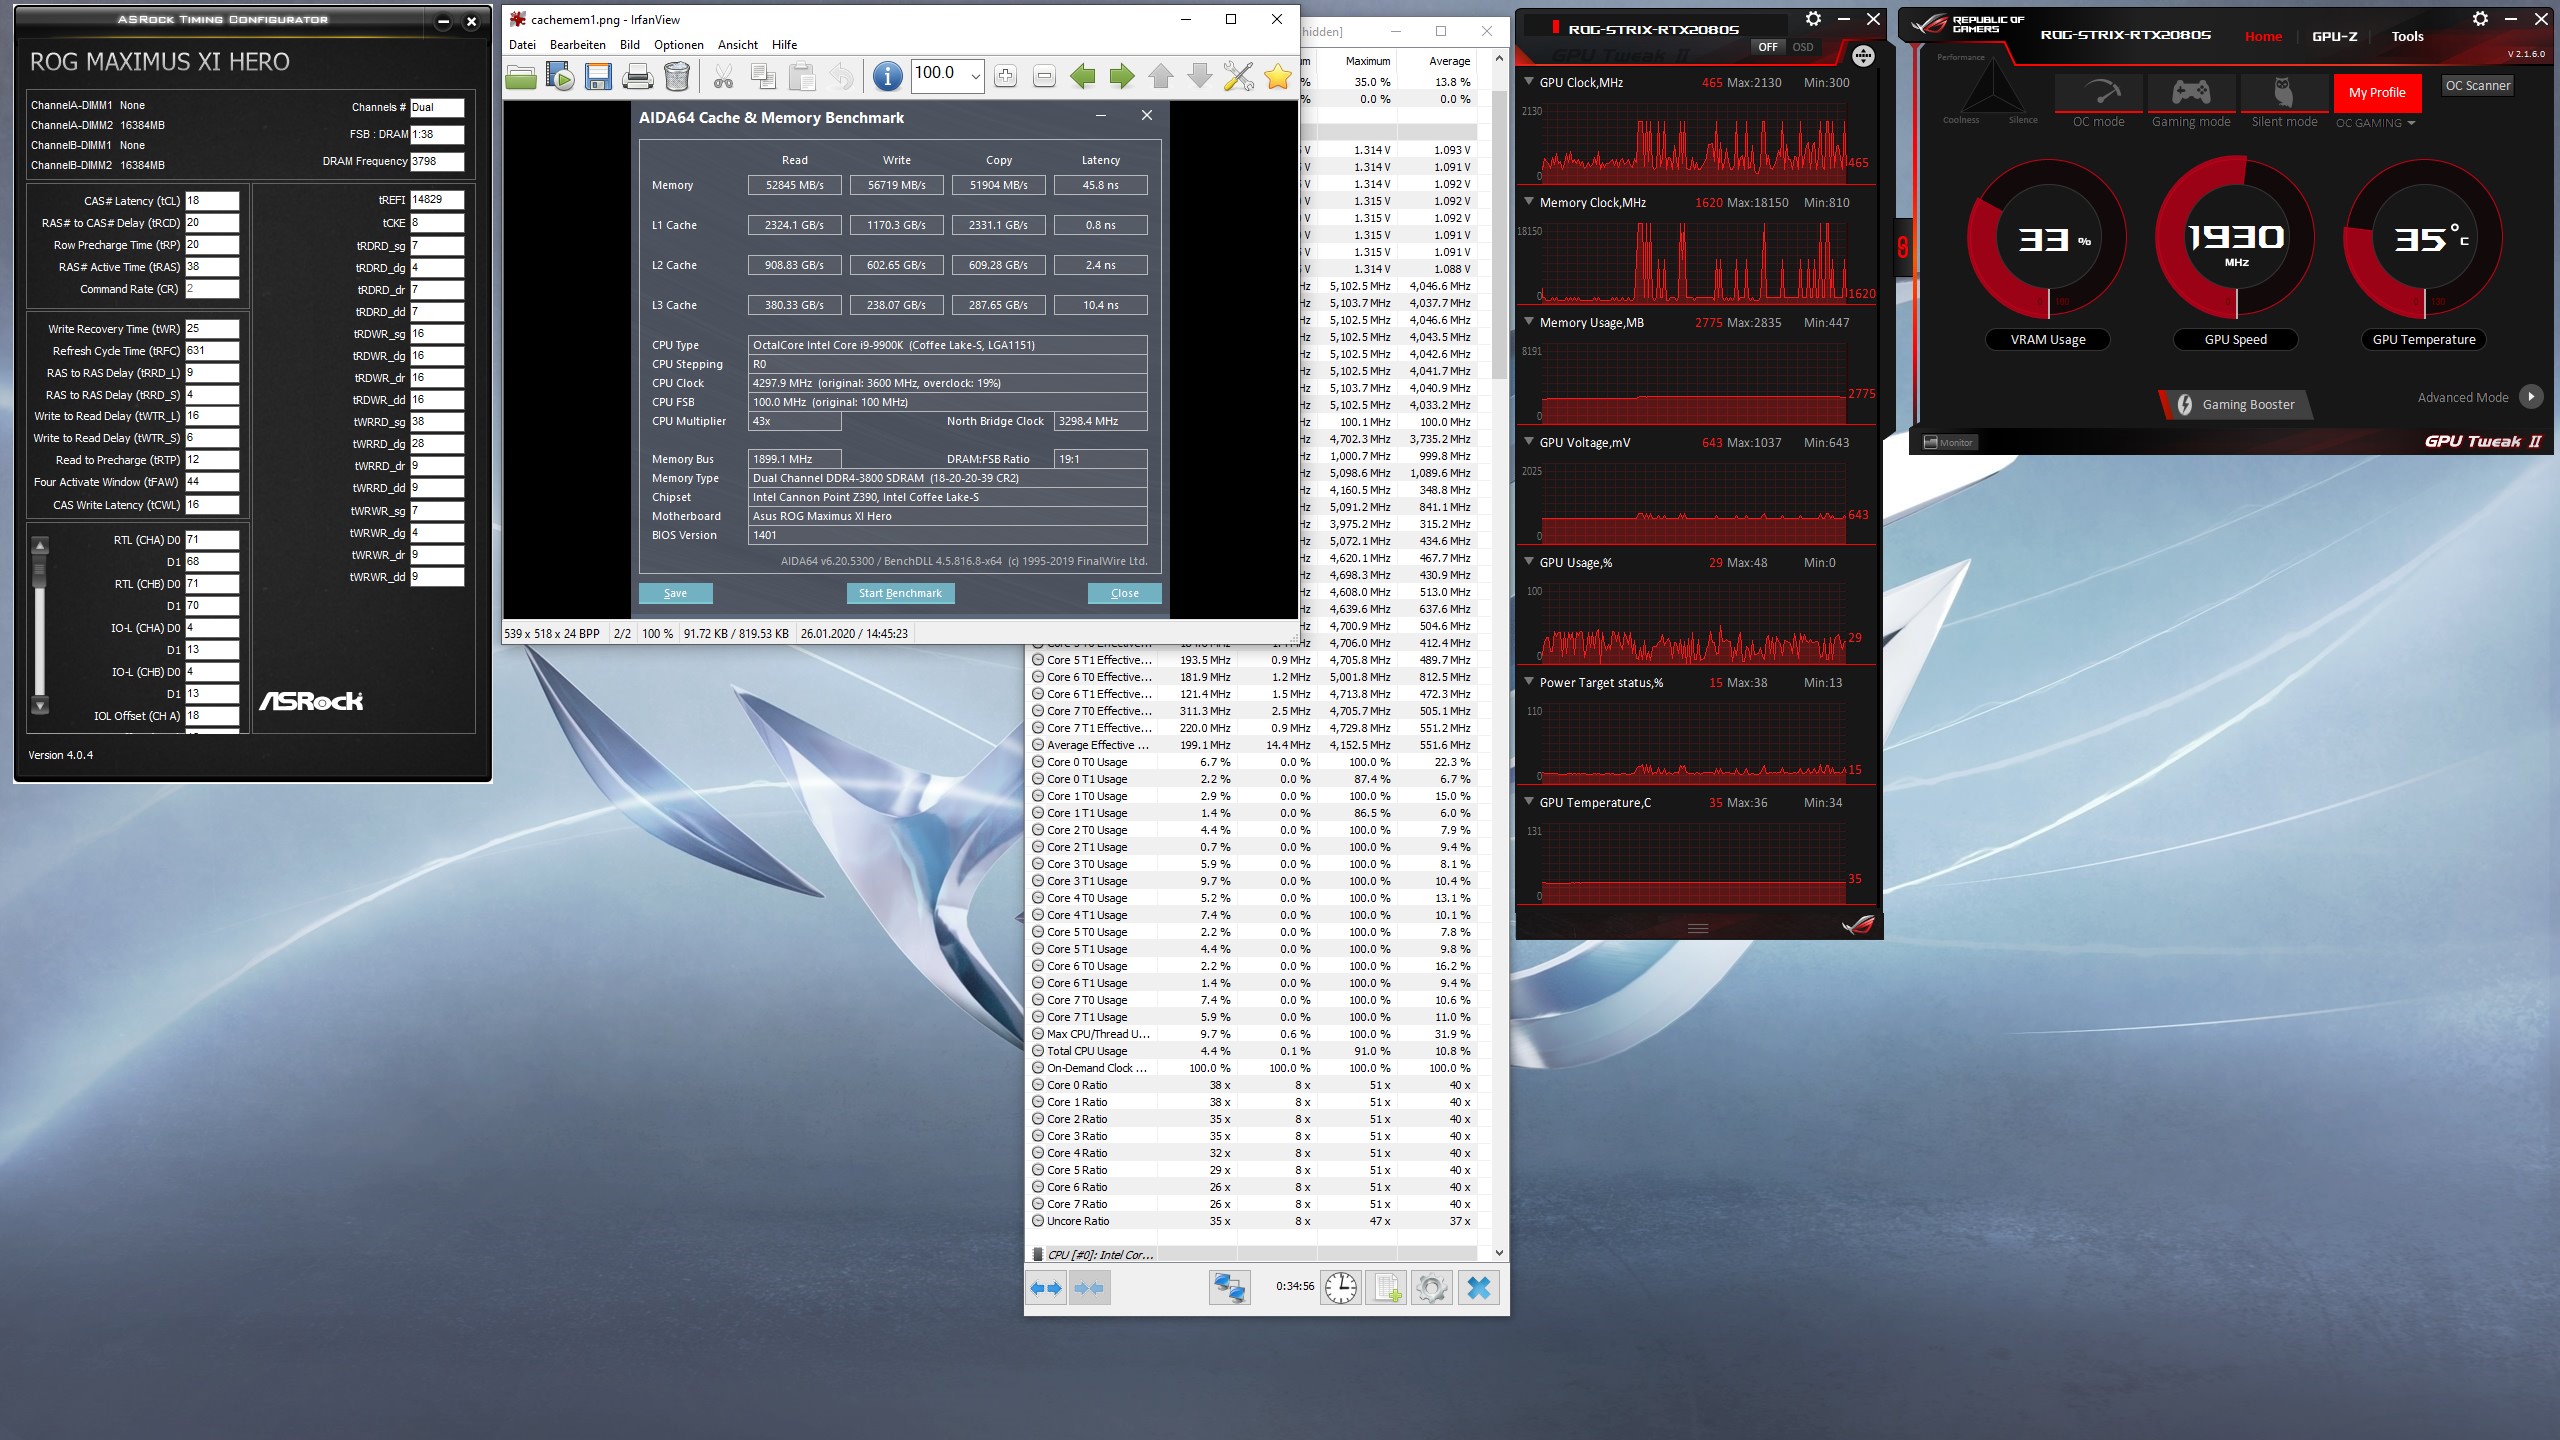Click the delete trash bin icon in the IrfanView toolbar
Screen dimensions: 2560x1440
pos(677,77)
